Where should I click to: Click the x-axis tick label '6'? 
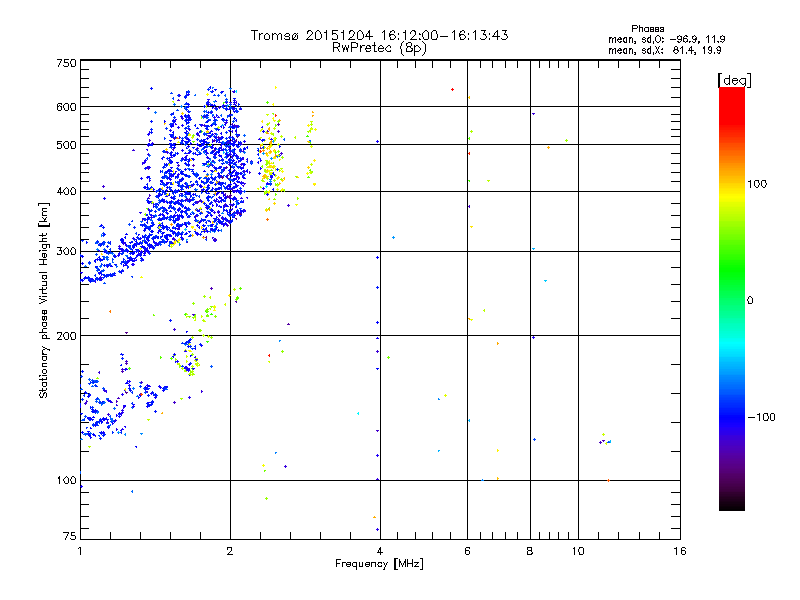point(467,551)
